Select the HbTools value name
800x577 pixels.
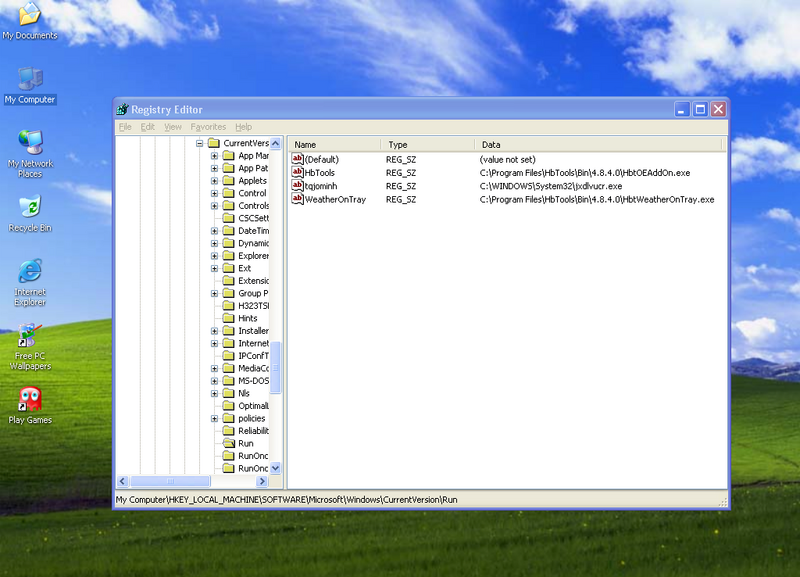(x=320, y=173)
